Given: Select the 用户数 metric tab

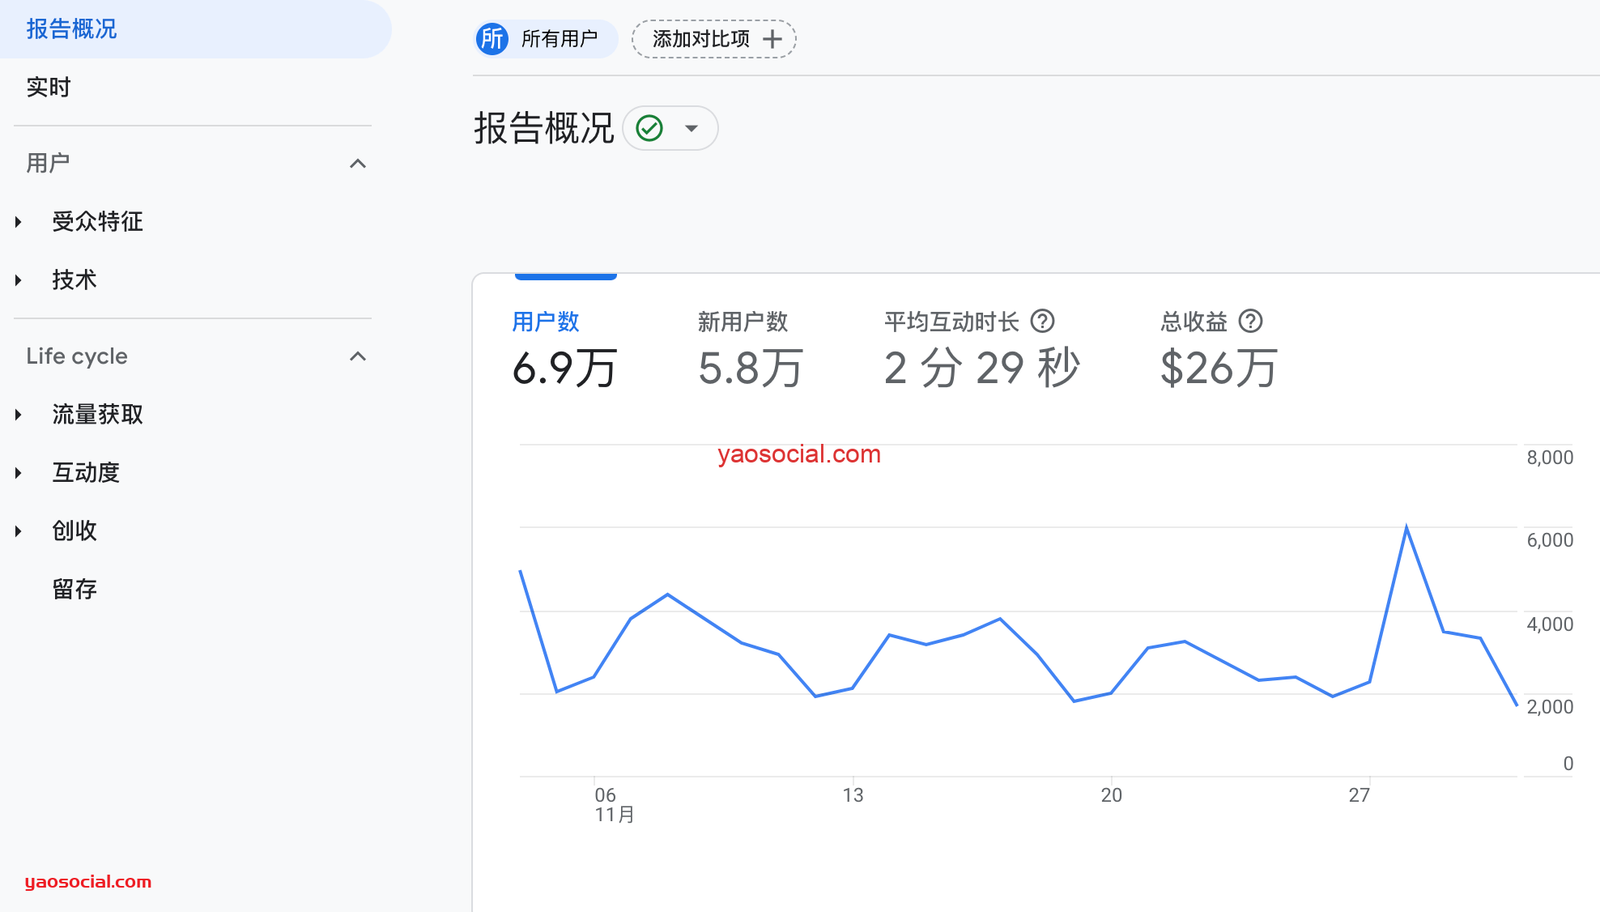Looking at the screenshot, I should point(546,322).
